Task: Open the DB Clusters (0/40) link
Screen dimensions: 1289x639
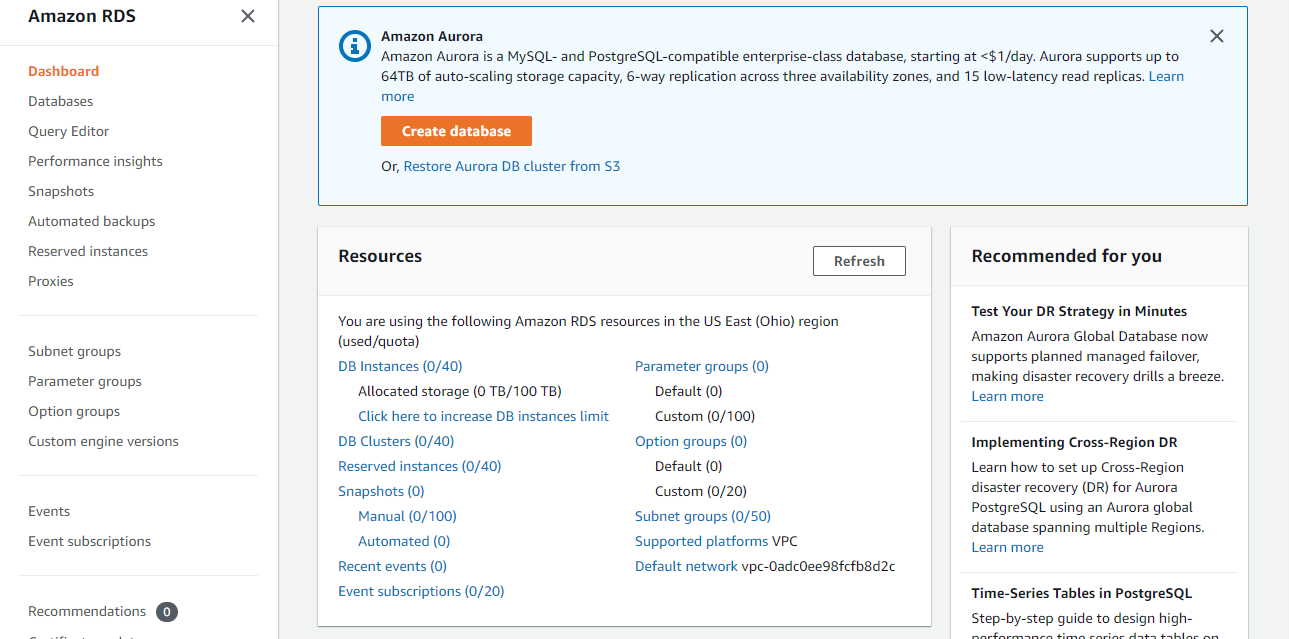Action: tap(396, 441)
